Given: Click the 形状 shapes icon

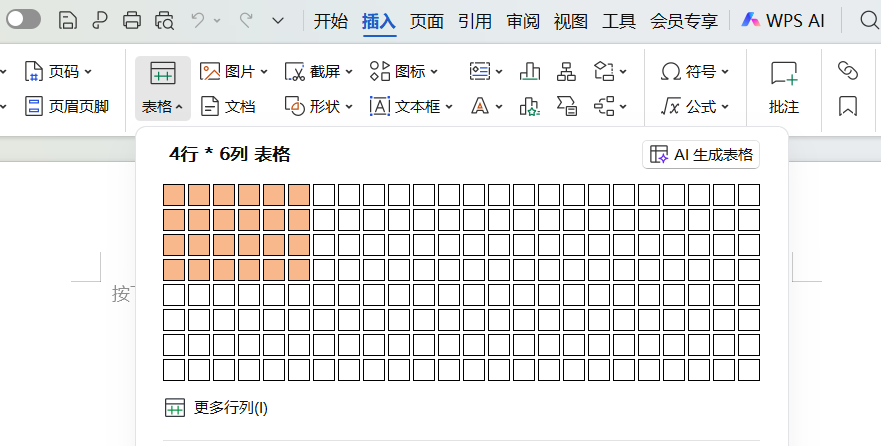Looking at the screenshot, I should pos(295,106).
